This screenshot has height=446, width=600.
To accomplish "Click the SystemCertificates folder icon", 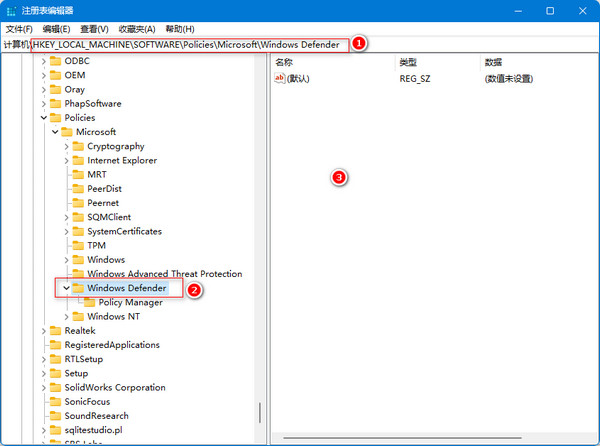I will [78, 231].
